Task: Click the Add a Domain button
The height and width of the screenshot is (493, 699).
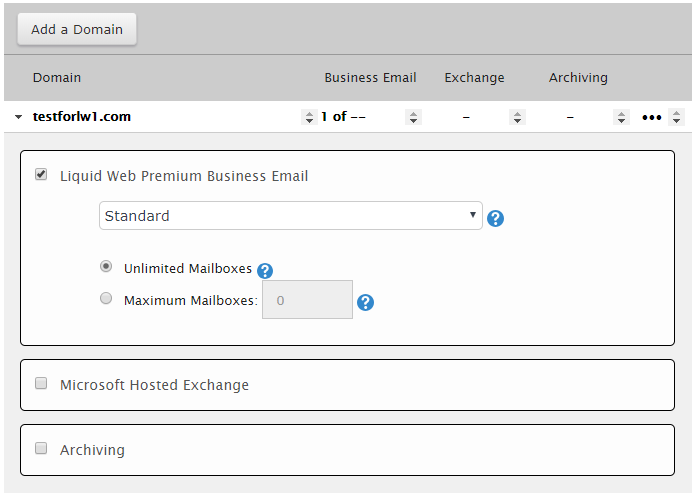Action: (77, 29)
